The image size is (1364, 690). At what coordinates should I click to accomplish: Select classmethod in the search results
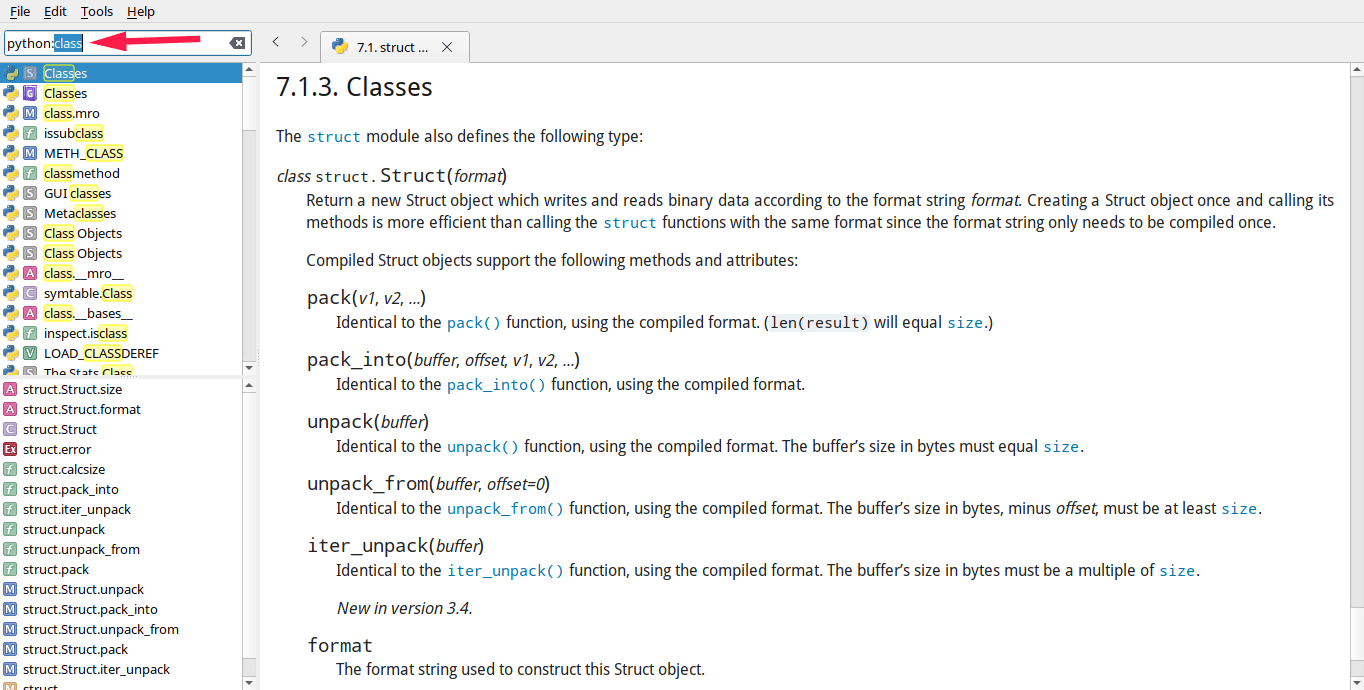(x=82, y=173)
